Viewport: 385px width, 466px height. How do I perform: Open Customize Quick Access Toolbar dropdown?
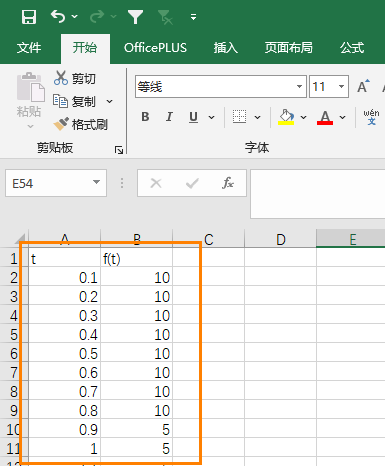(x=193, y=17)
